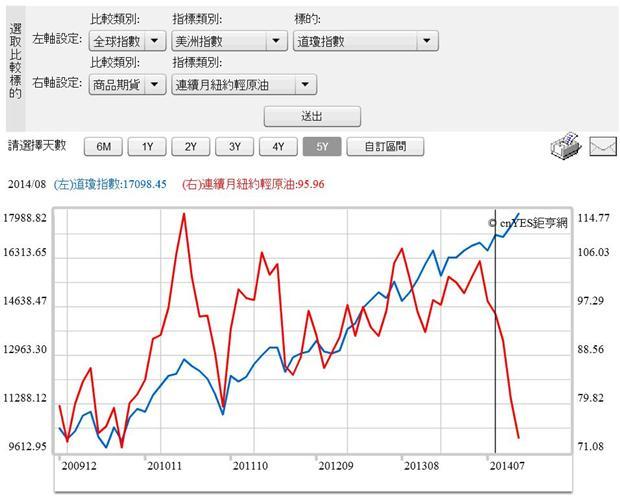
Task: Click the 左軸設定 label
Action: click(57, 39)
